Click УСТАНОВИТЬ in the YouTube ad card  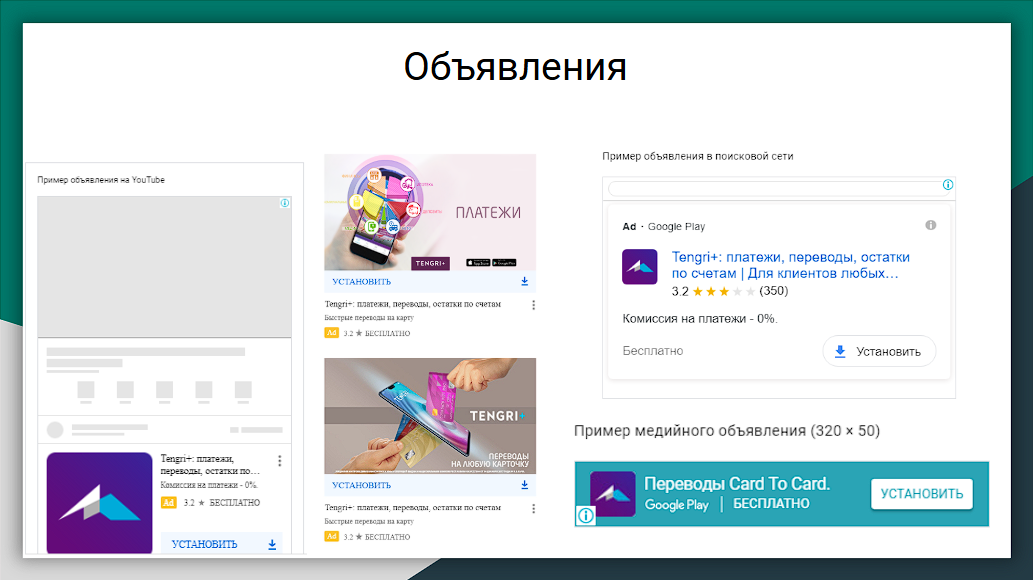click(204, 544)
